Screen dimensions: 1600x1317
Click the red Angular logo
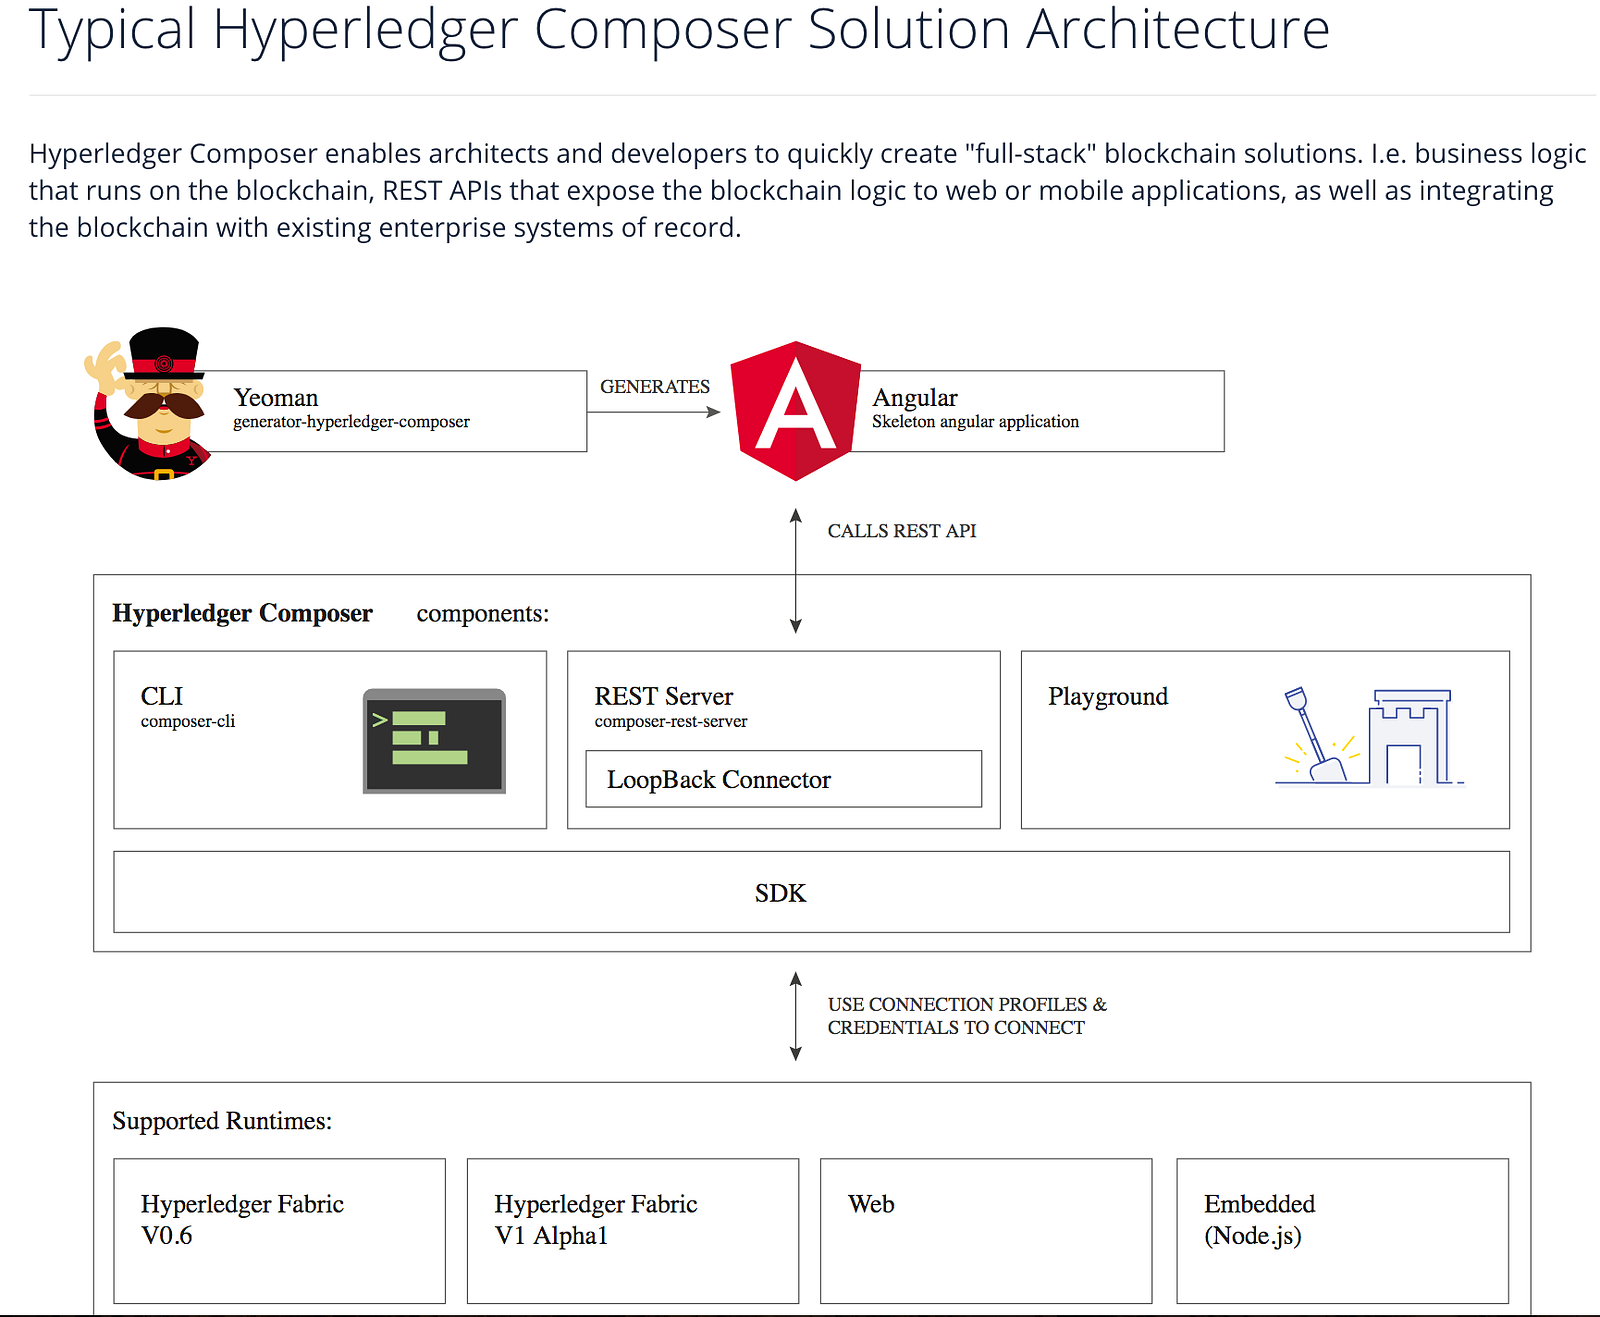tap(795, 411)
